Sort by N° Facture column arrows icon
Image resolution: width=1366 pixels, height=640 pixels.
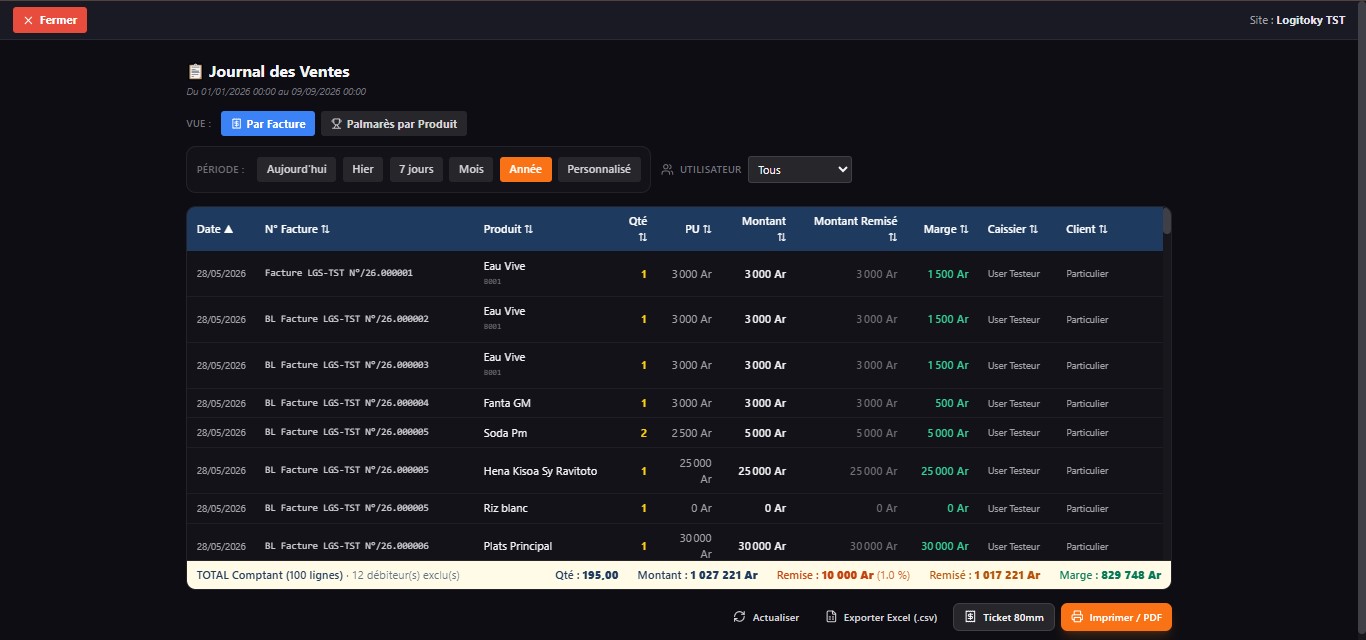coord(326,229)
